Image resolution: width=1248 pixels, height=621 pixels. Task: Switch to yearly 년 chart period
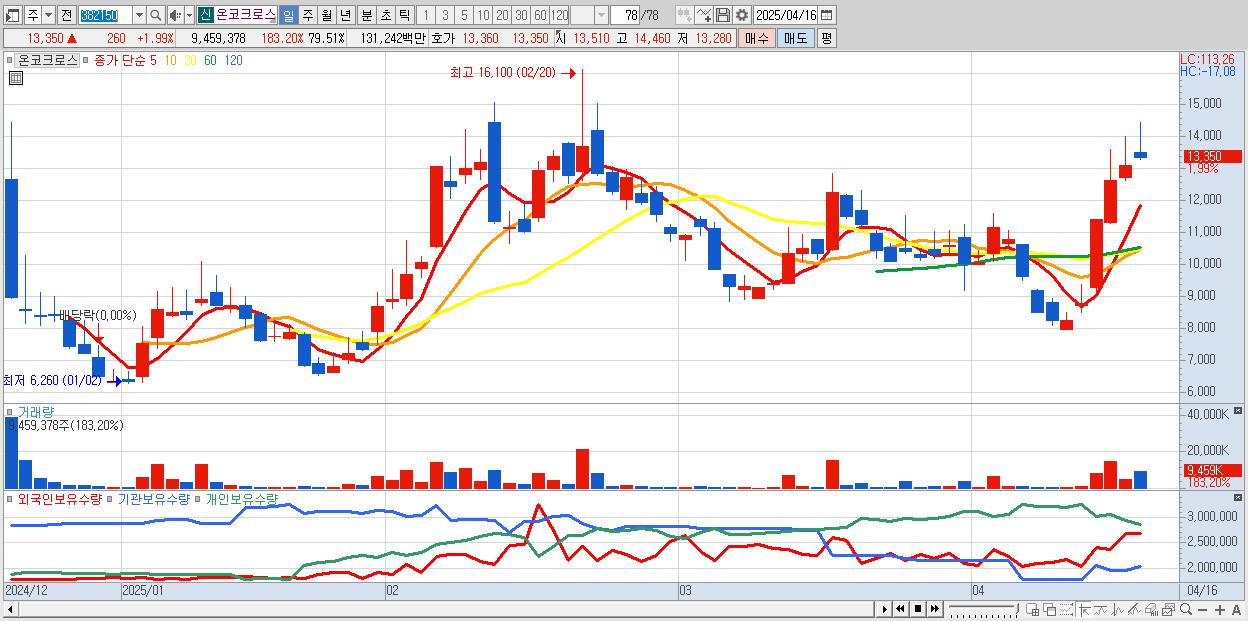pos(345,15)
